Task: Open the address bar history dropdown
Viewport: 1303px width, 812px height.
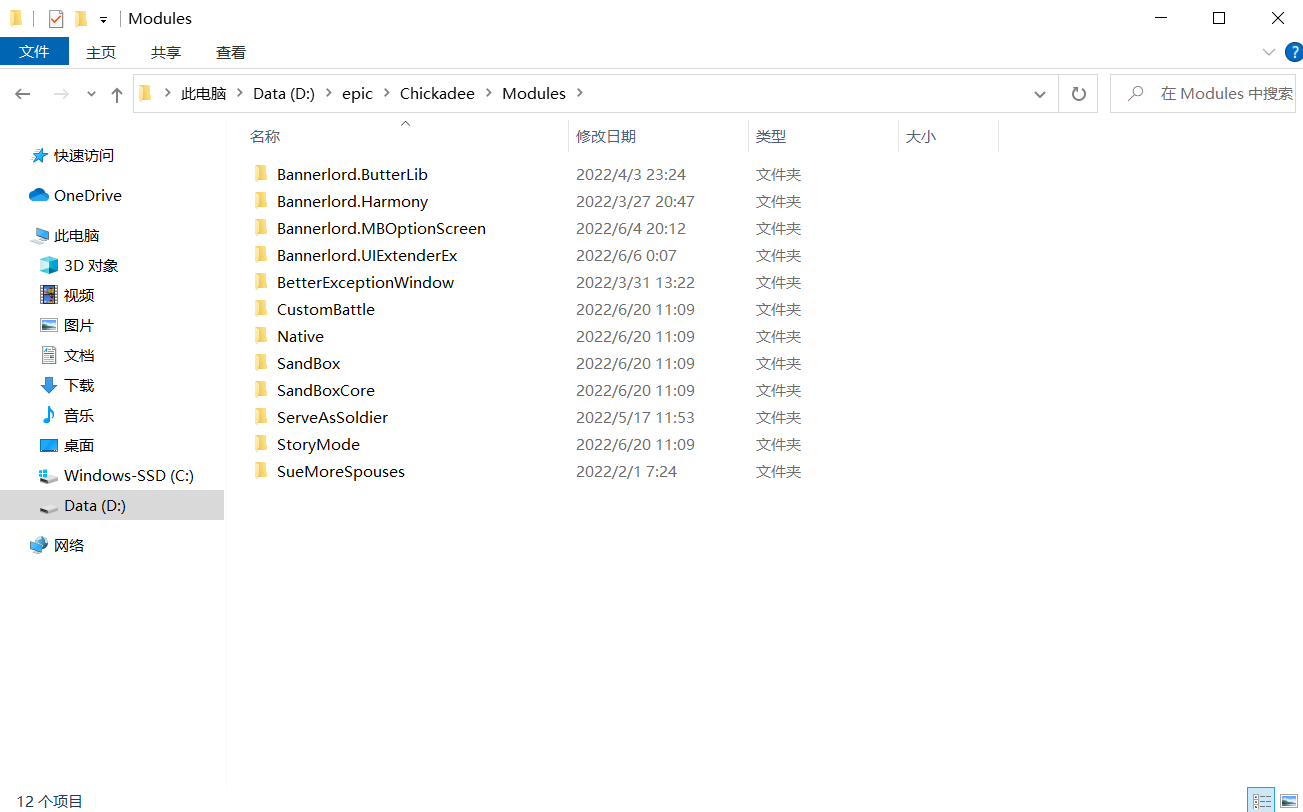Action: click(x=1039, y=94)
